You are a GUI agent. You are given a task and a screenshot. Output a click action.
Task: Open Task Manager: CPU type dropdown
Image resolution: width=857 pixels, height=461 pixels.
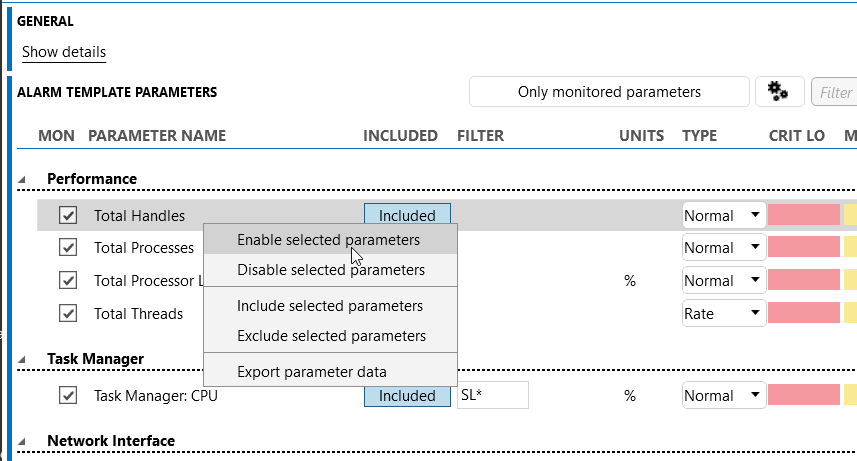(x=724, y=395)
